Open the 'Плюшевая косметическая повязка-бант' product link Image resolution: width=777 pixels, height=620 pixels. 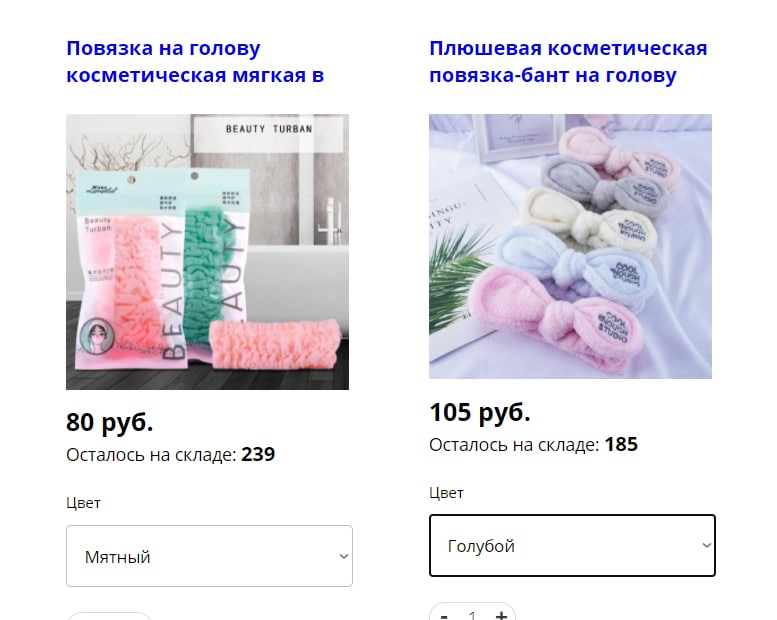pos(568,62)
